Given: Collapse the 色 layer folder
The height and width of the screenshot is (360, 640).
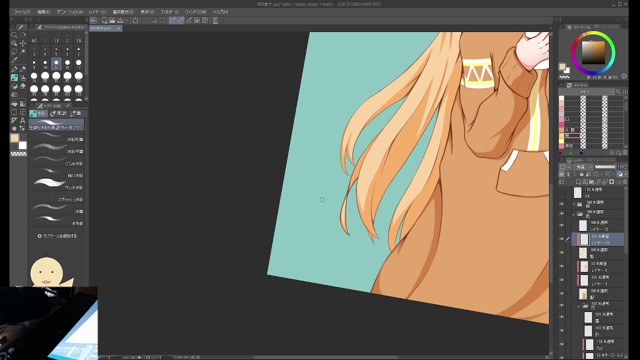Looking at the screenshot, I should (574, 214).
